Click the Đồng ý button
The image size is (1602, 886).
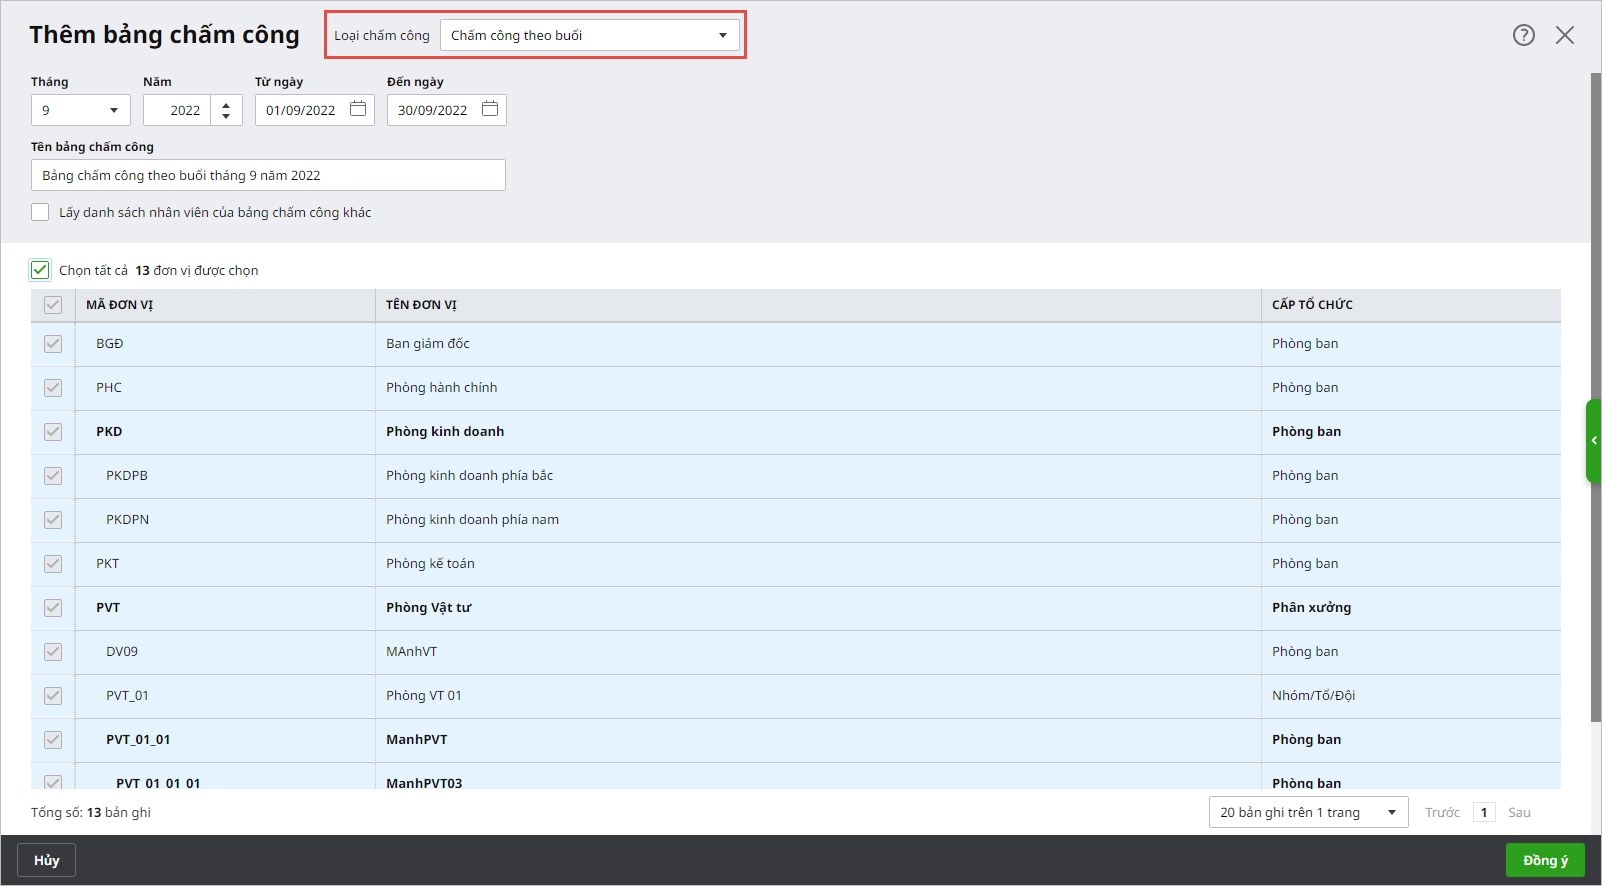[x=1545, y=860]
